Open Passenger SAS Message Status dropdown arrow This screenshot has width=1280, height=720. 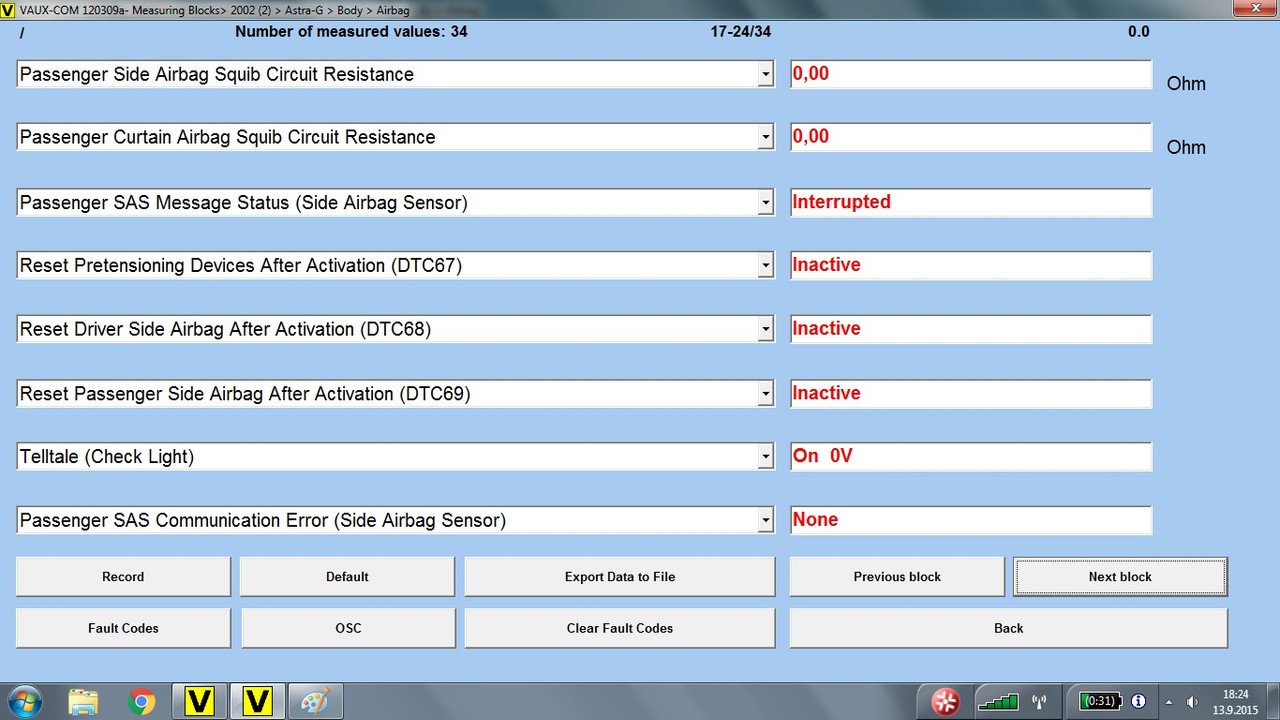tap(766, 202)
